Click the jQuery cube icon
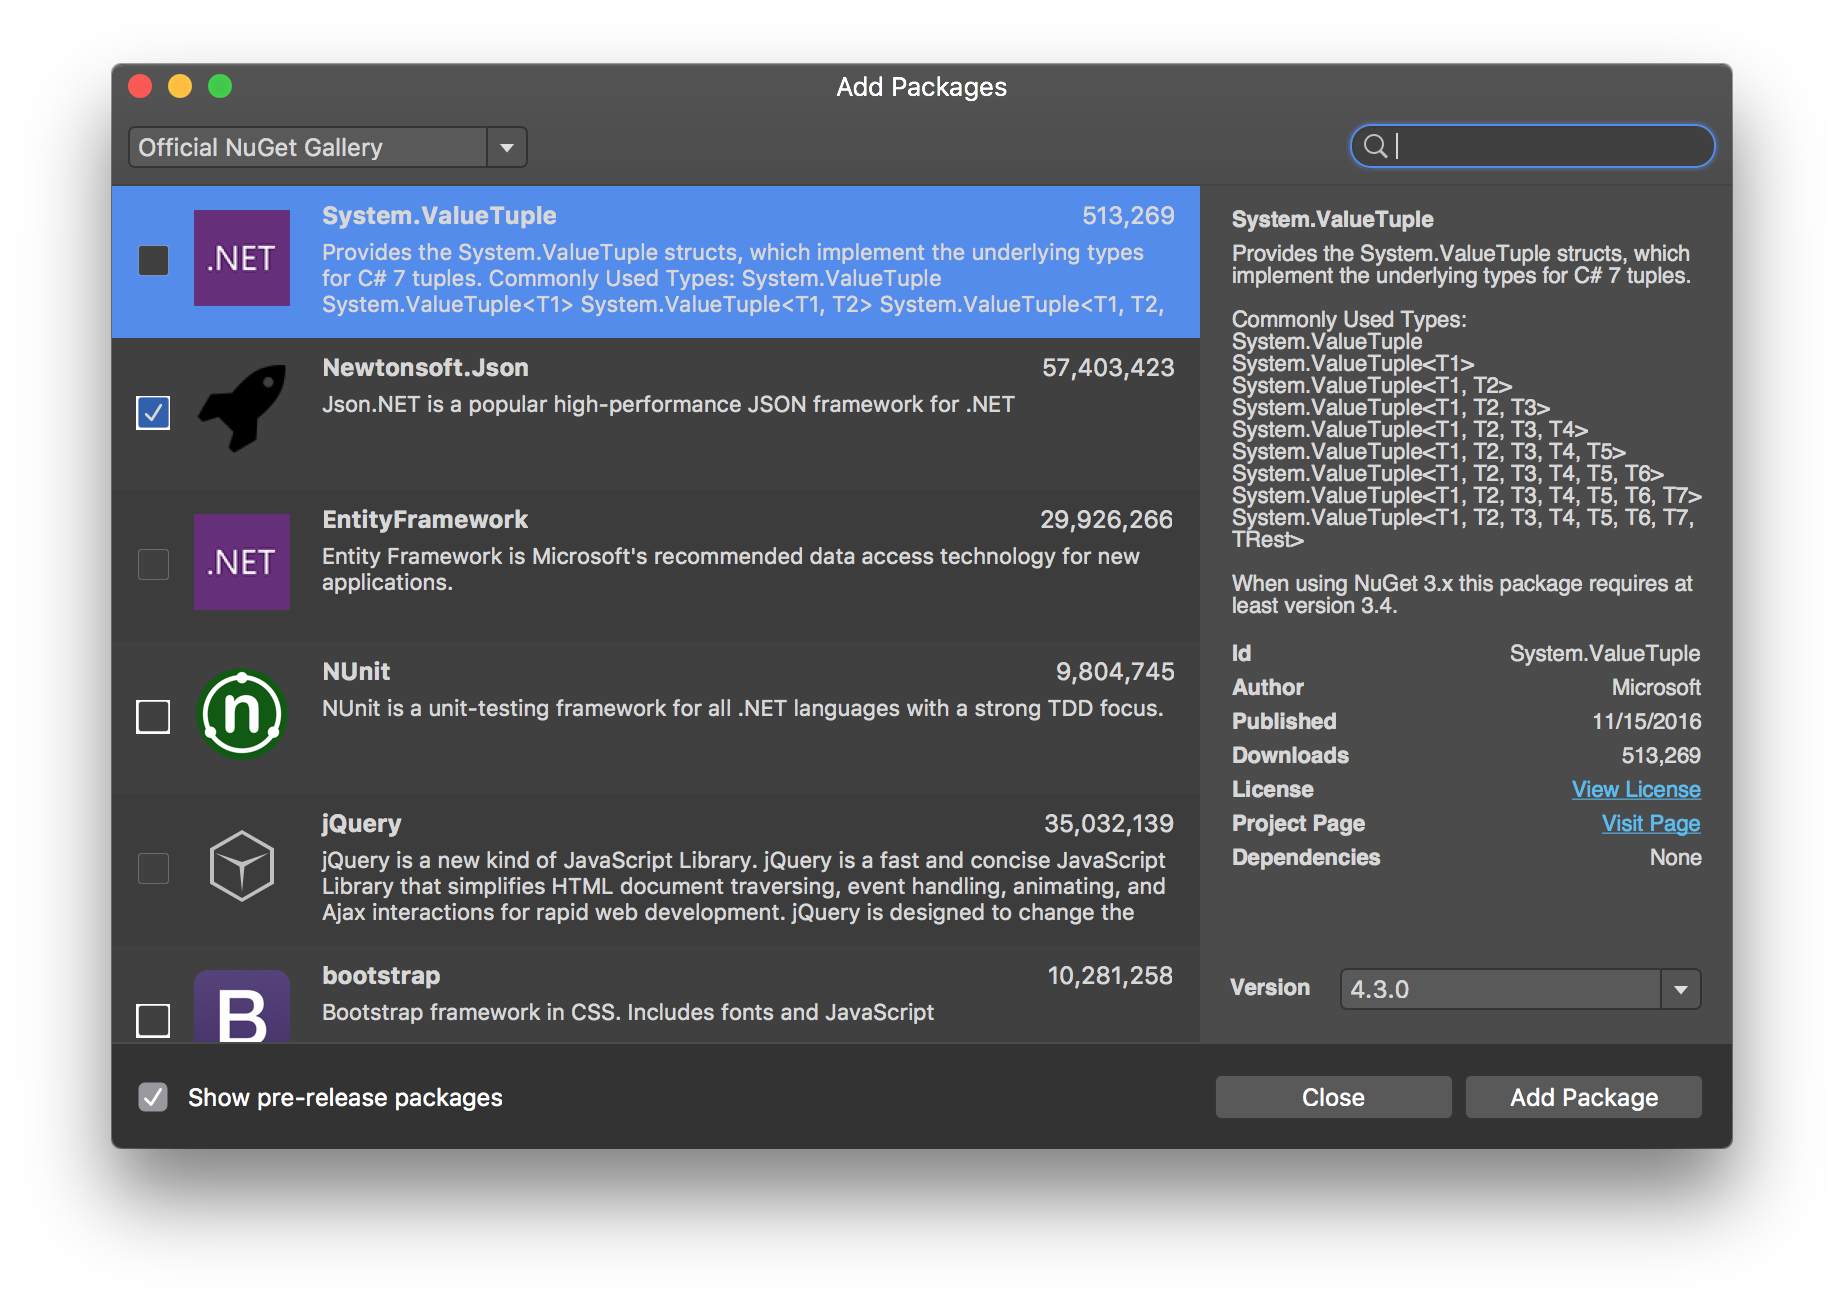 click(242, 866)
